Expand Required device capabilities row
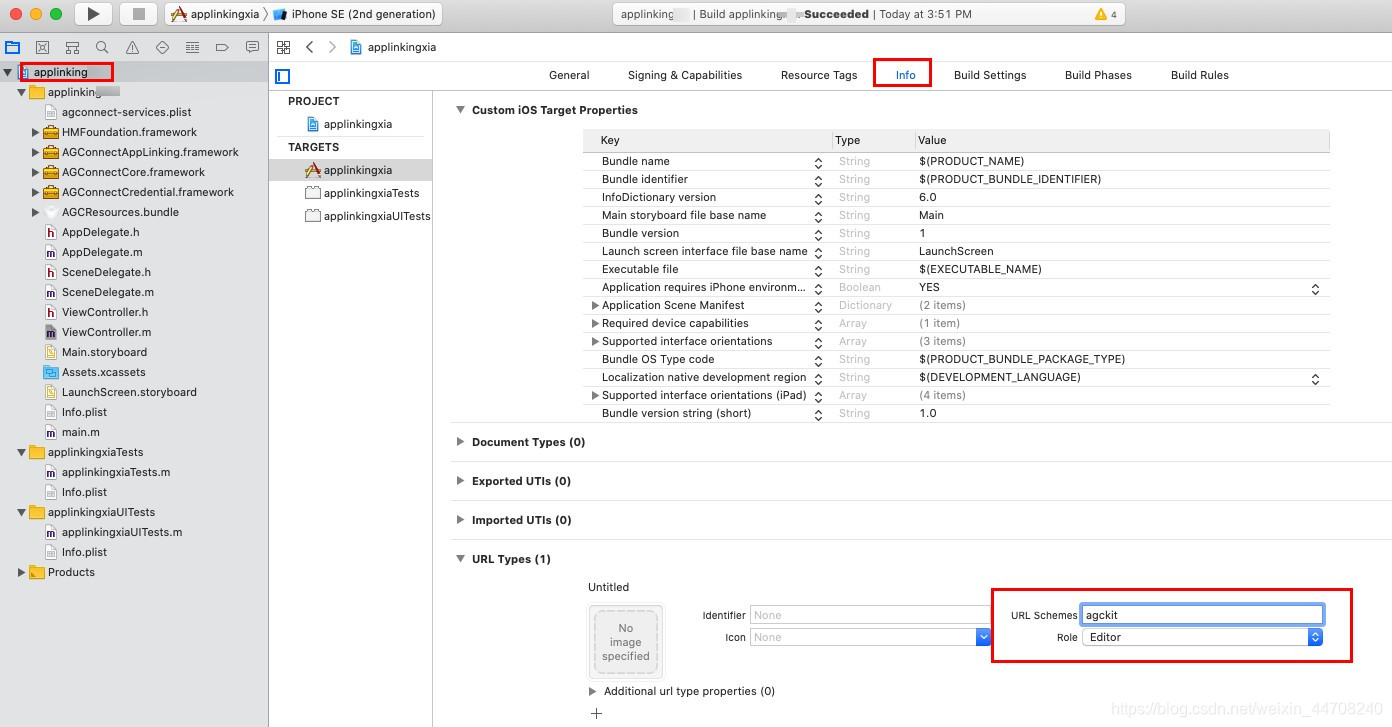Image resolution: width=1392 pixels, height=727 pixels. pos(595,323)
